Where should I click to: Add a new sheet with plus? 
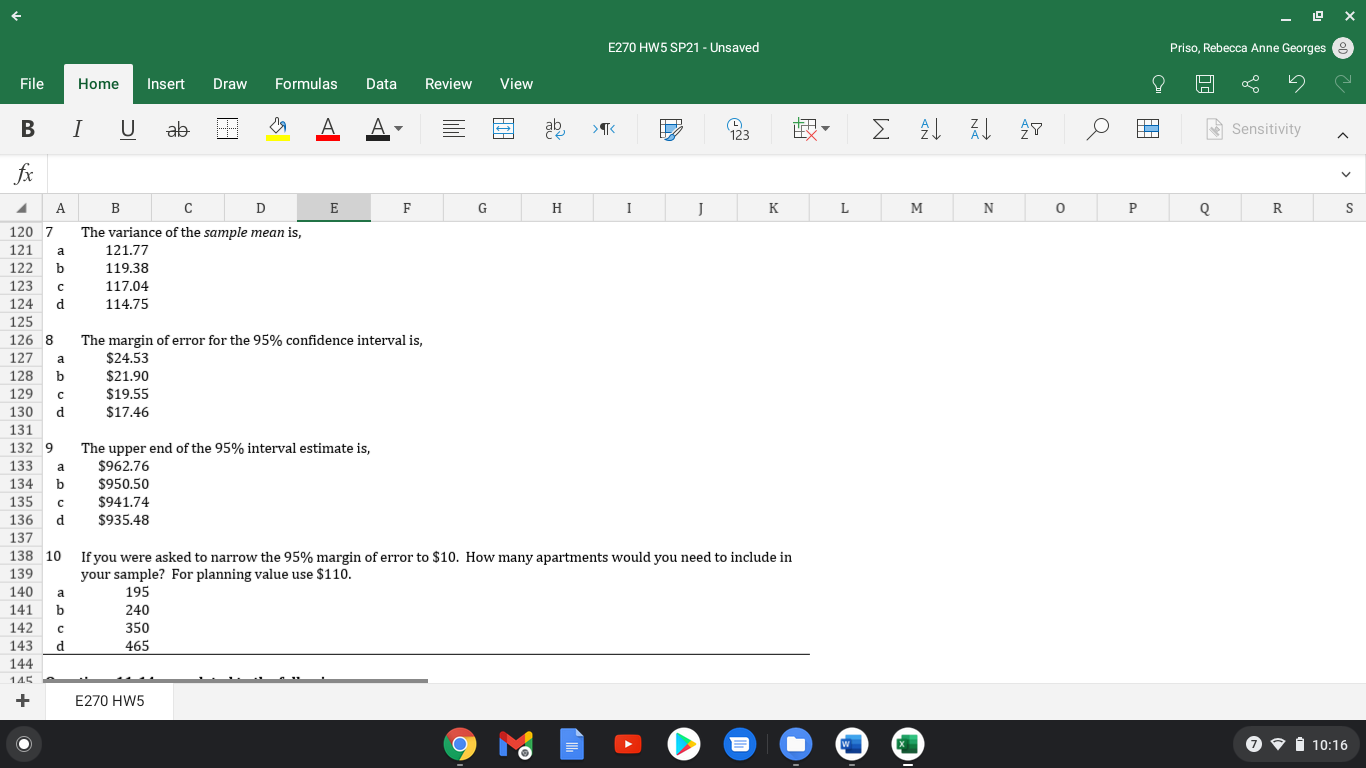pos(22,701)
